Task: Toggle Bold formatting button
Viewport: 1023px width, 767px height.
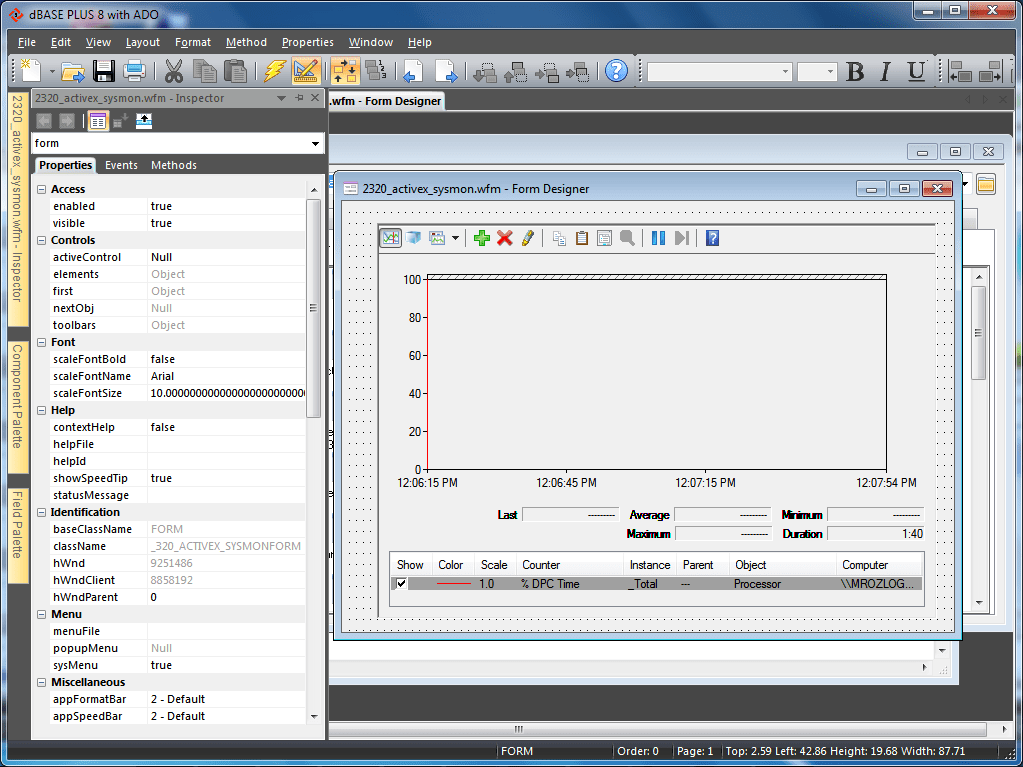Action: [x=855, y=71]
